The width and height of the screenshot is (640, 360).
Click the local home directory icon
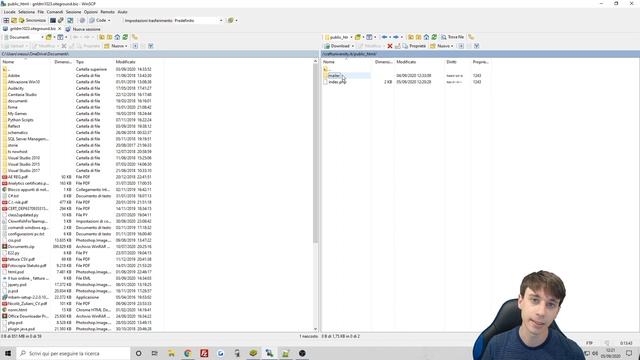click(117, 37)
